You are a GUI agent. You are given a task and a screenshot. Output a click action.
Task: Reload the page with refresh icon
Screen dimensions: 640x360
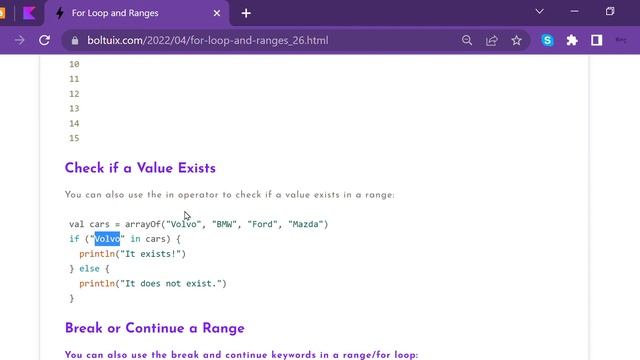(x=44, y=40)
